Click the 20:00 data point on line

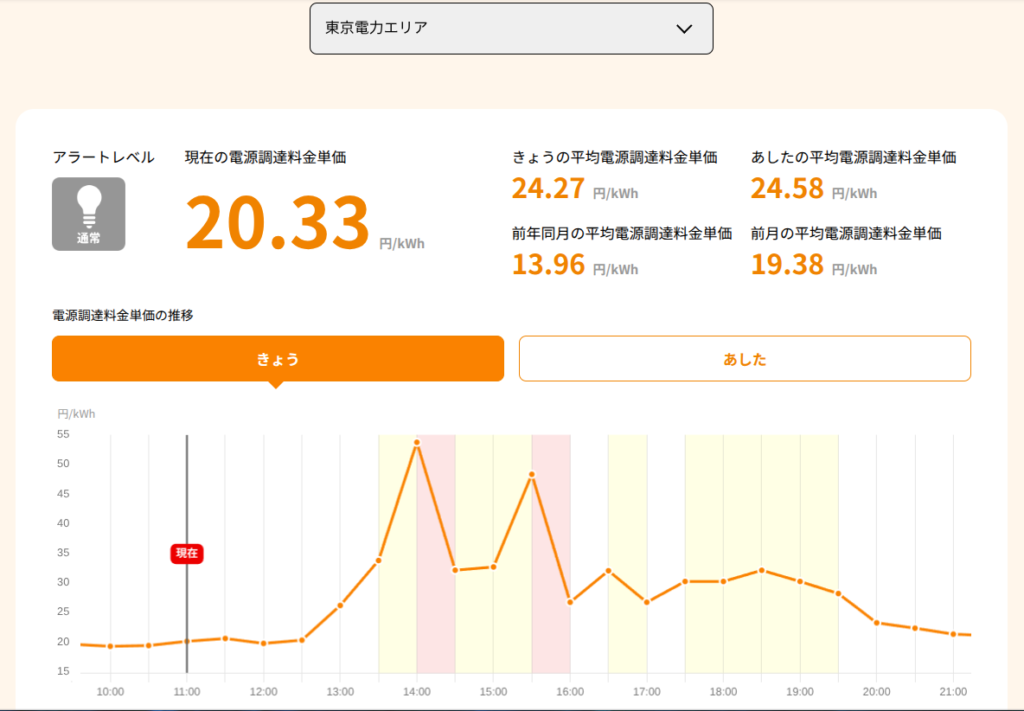click(876, 623)
